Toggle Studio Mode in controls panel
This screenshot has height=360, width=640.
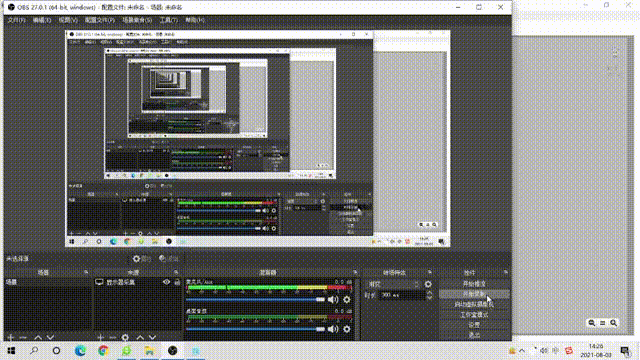pyautogui.click(x=474, y=315)
